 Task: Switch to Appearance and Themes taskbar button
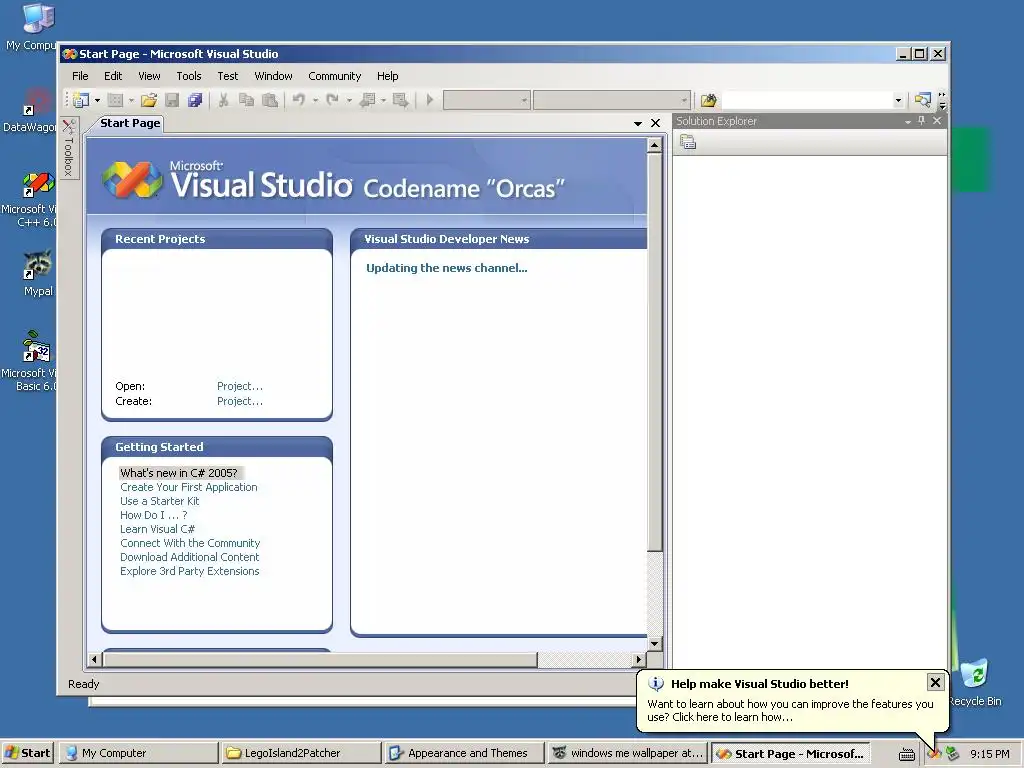point(464,753)
